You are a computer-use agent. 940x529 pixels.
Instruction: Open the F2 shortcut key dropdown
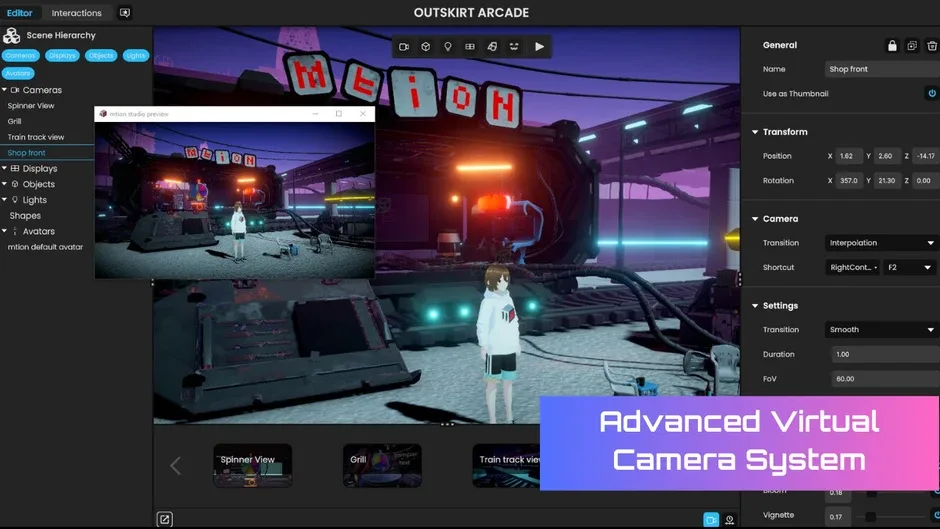[x=909, y=267]
